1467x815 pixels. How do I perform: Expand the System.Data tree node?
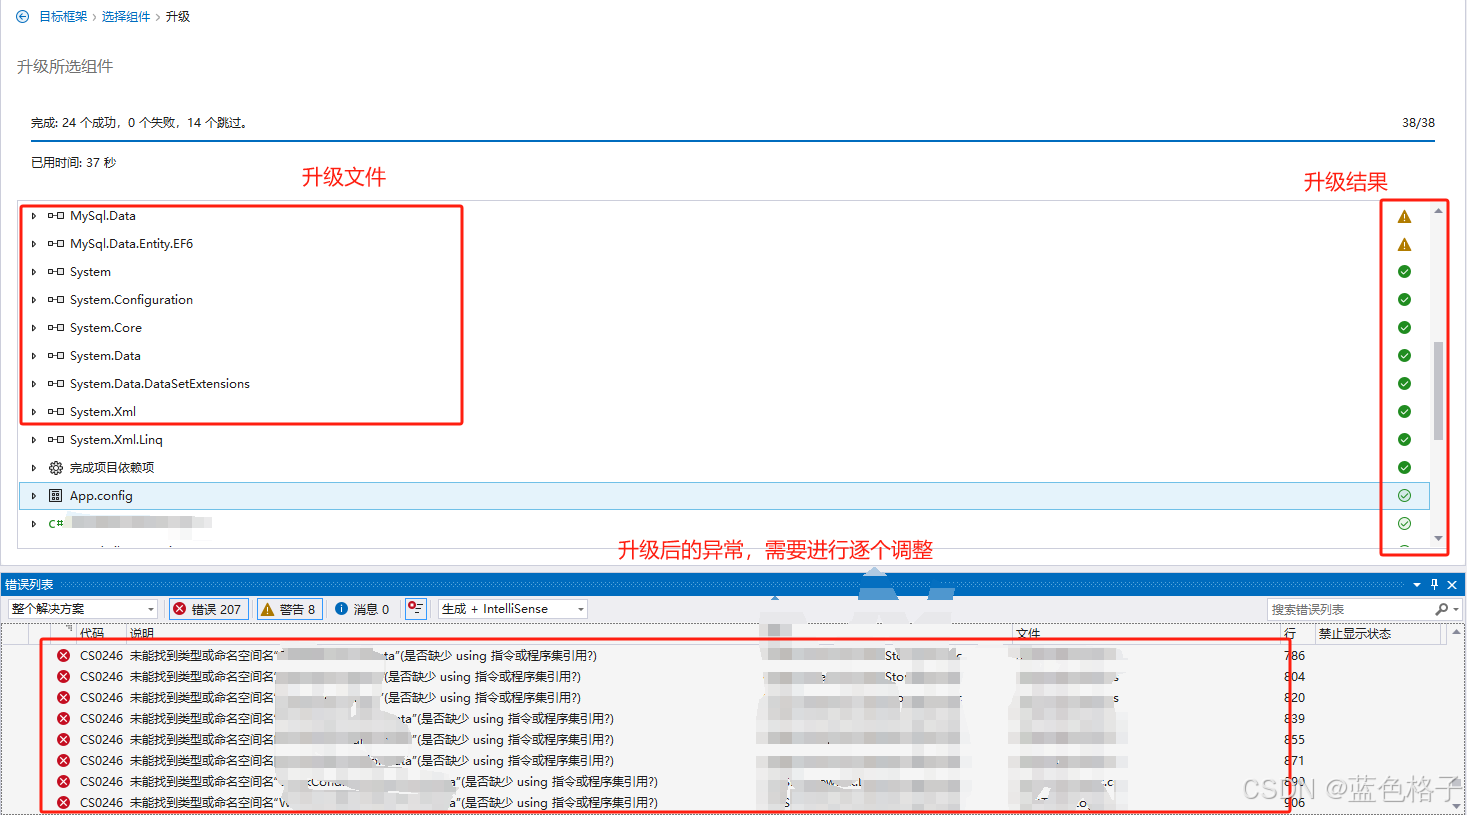coord(34,356)
